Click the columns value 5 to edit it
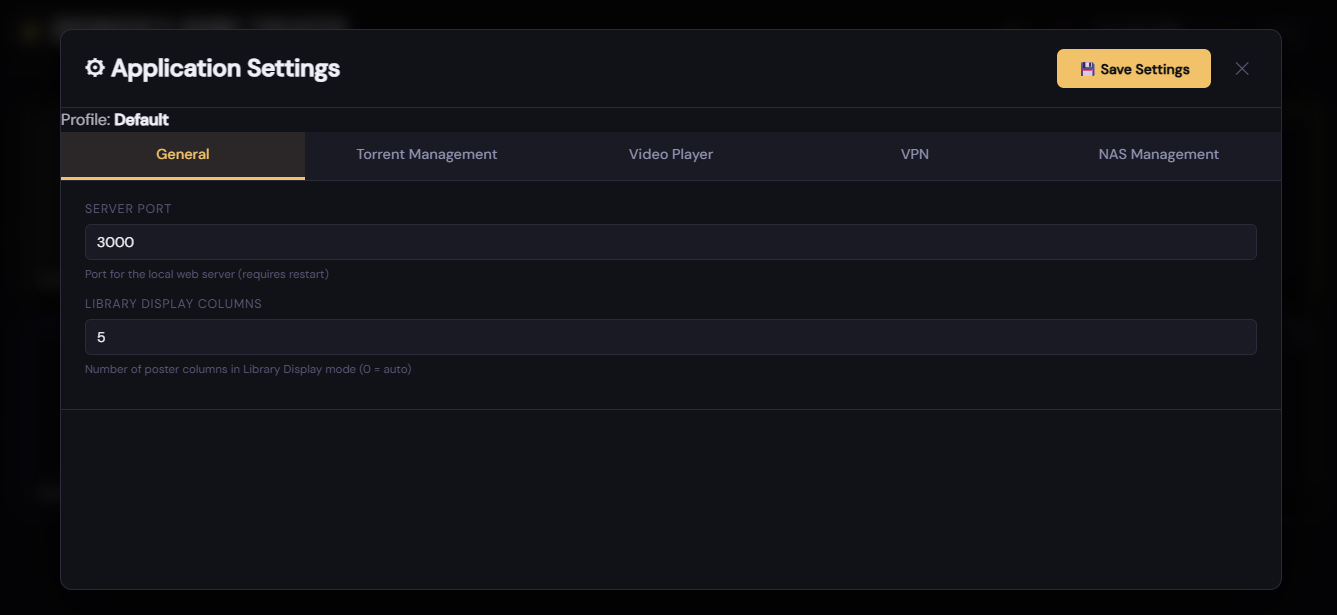Image resolution: width=1337 pixels, height=615 pixels. coord(101,337)
